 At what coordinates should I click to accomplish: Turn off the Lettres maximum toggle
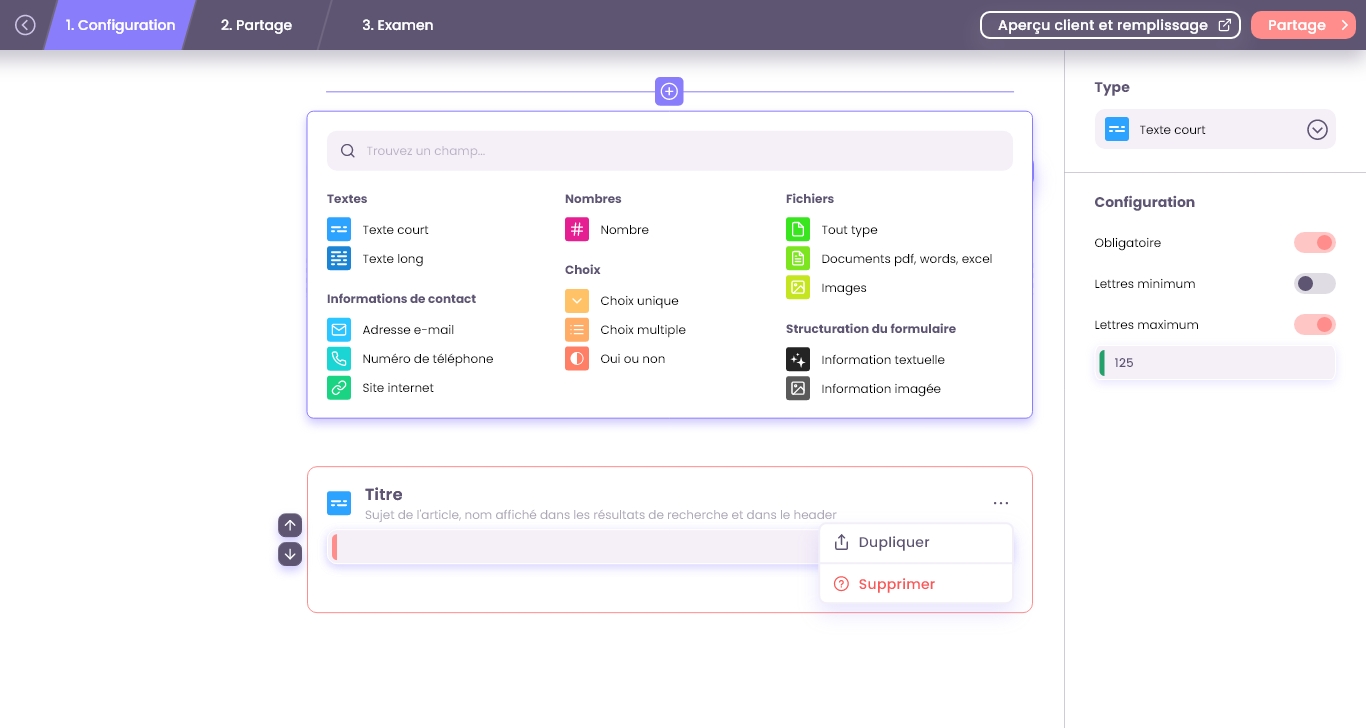pyautogui.click(x=1314, y=325)
